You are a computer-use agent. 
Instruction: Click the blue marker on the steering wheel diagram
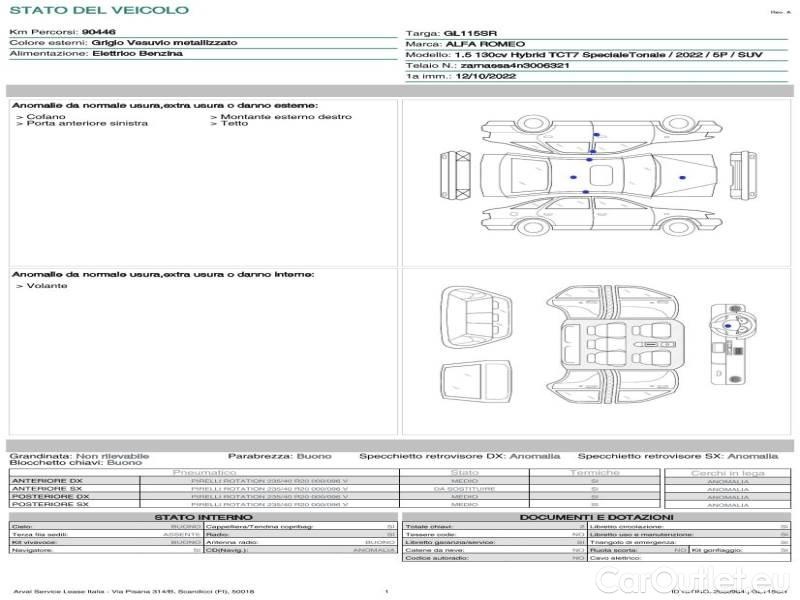727,326
